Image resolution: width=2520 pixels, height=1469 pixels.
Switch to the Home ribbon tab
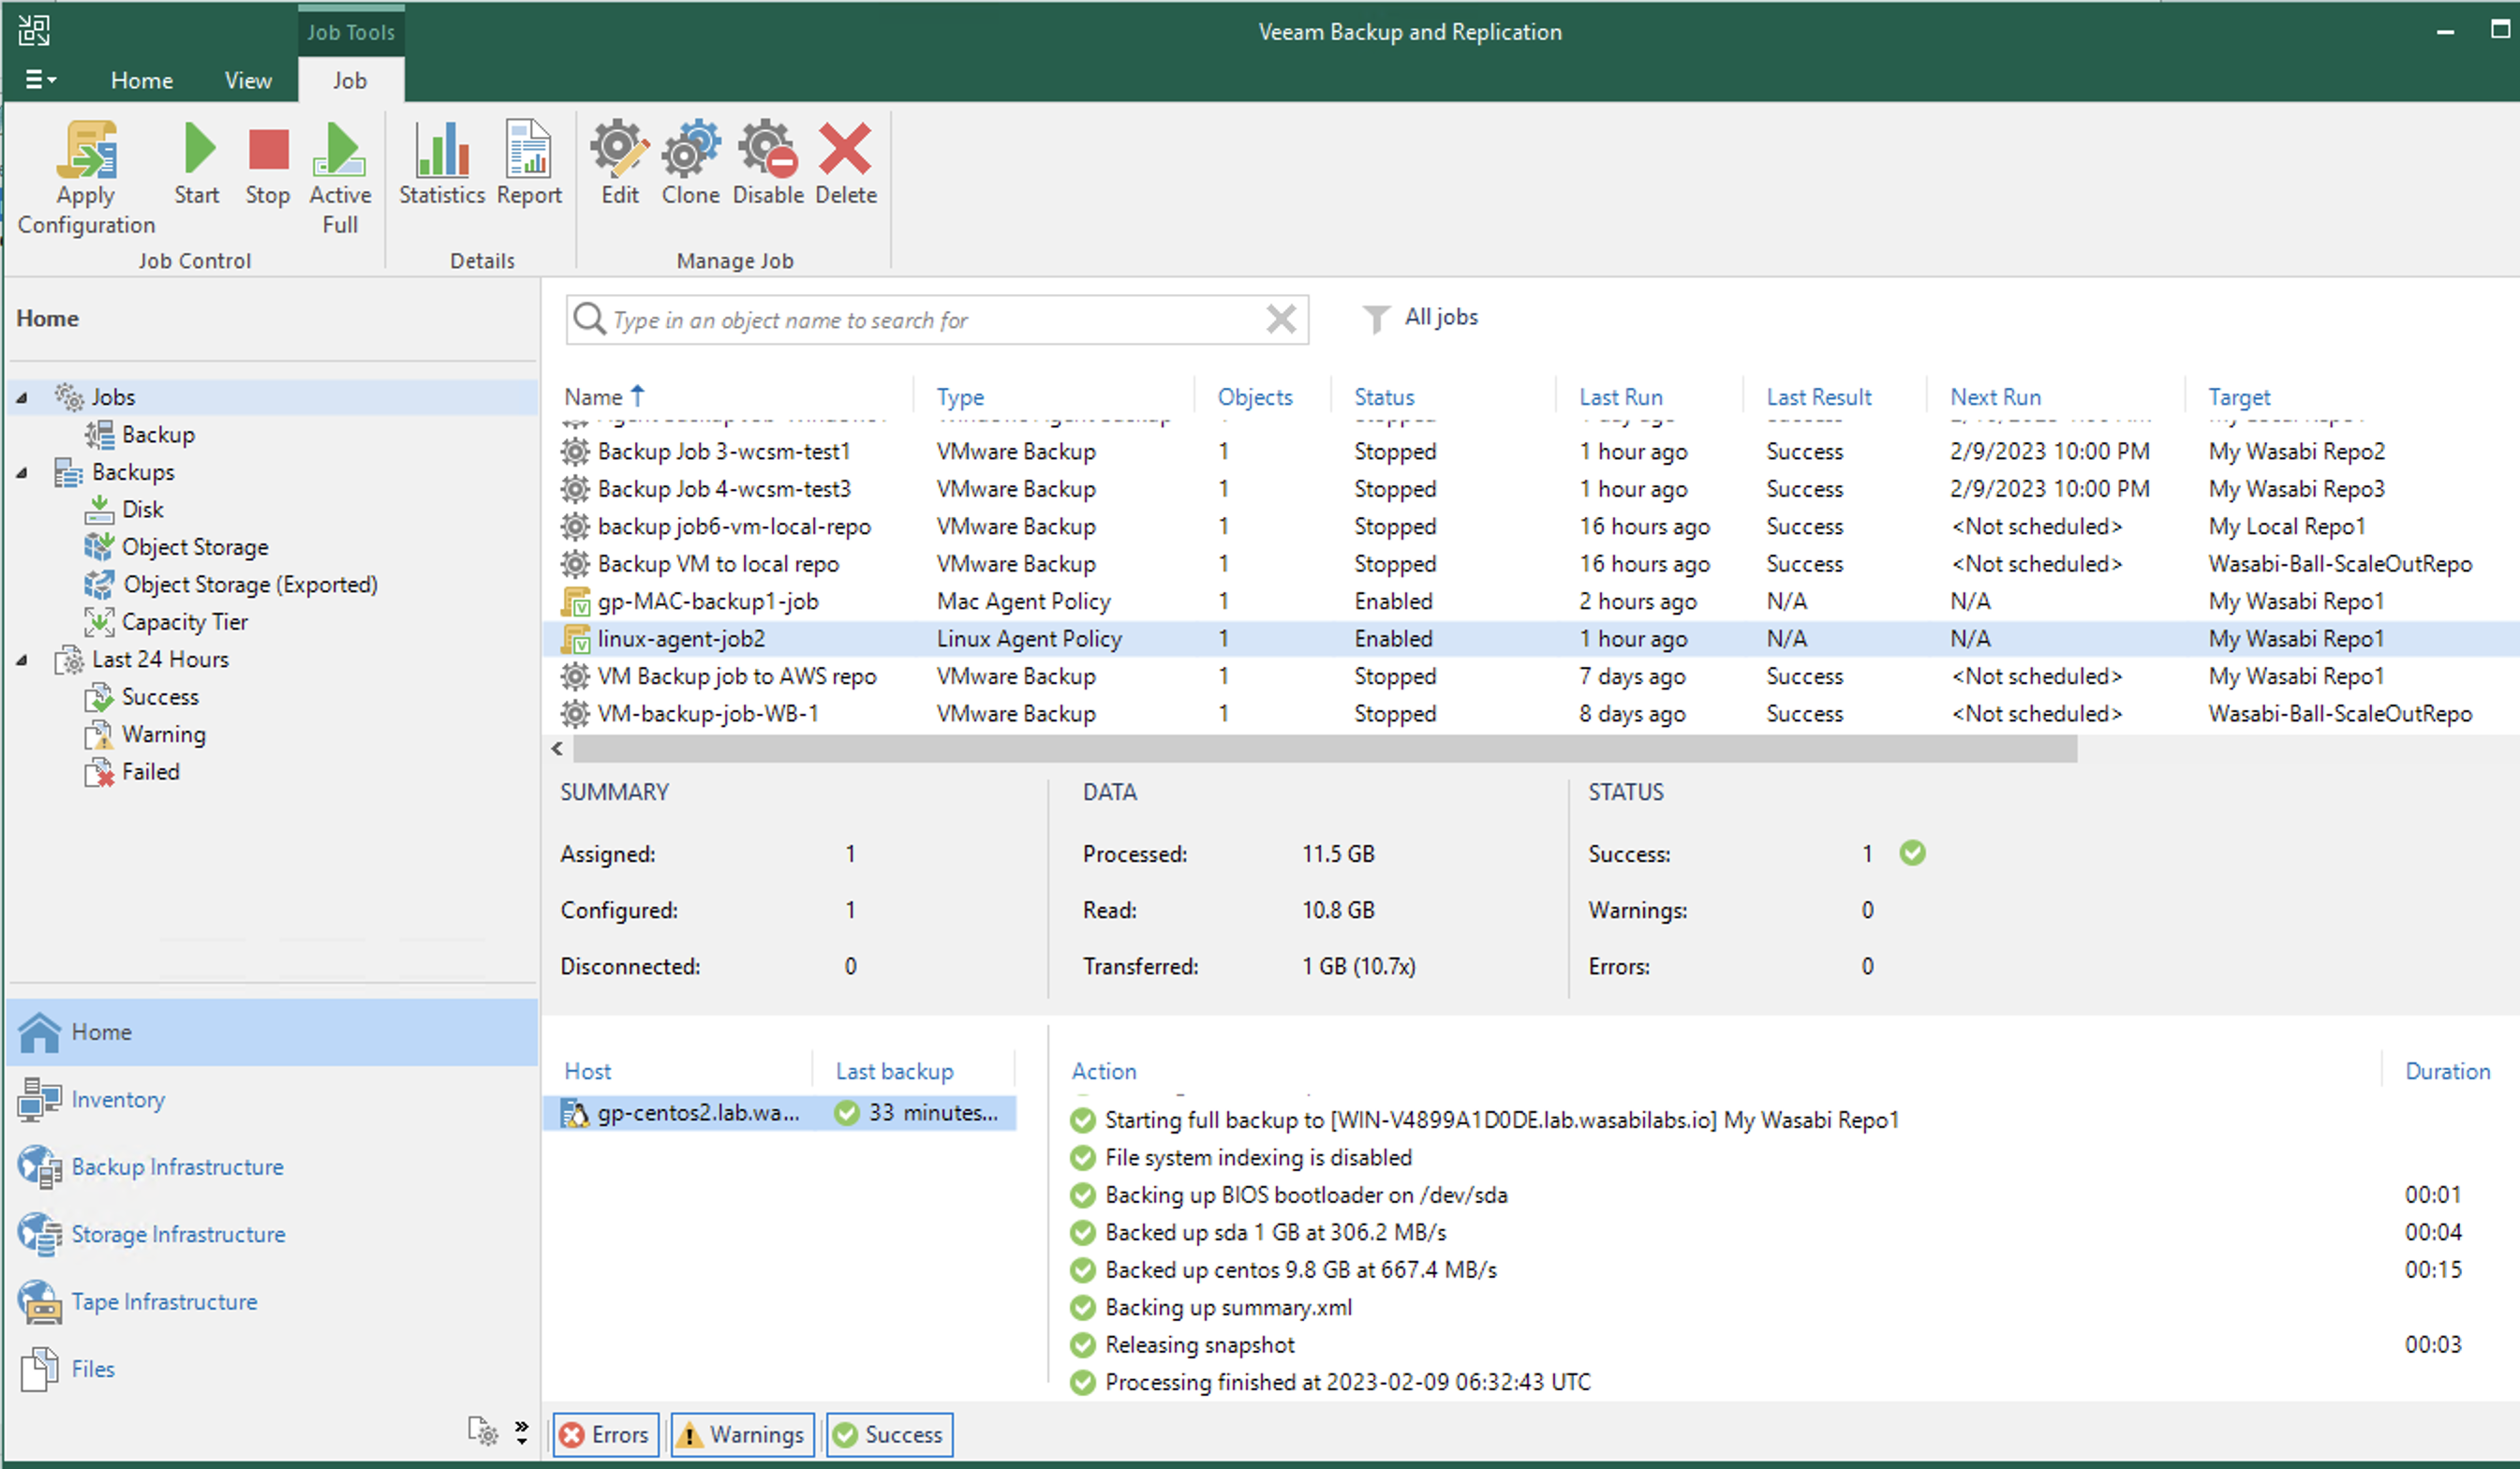tap(142, 80)
